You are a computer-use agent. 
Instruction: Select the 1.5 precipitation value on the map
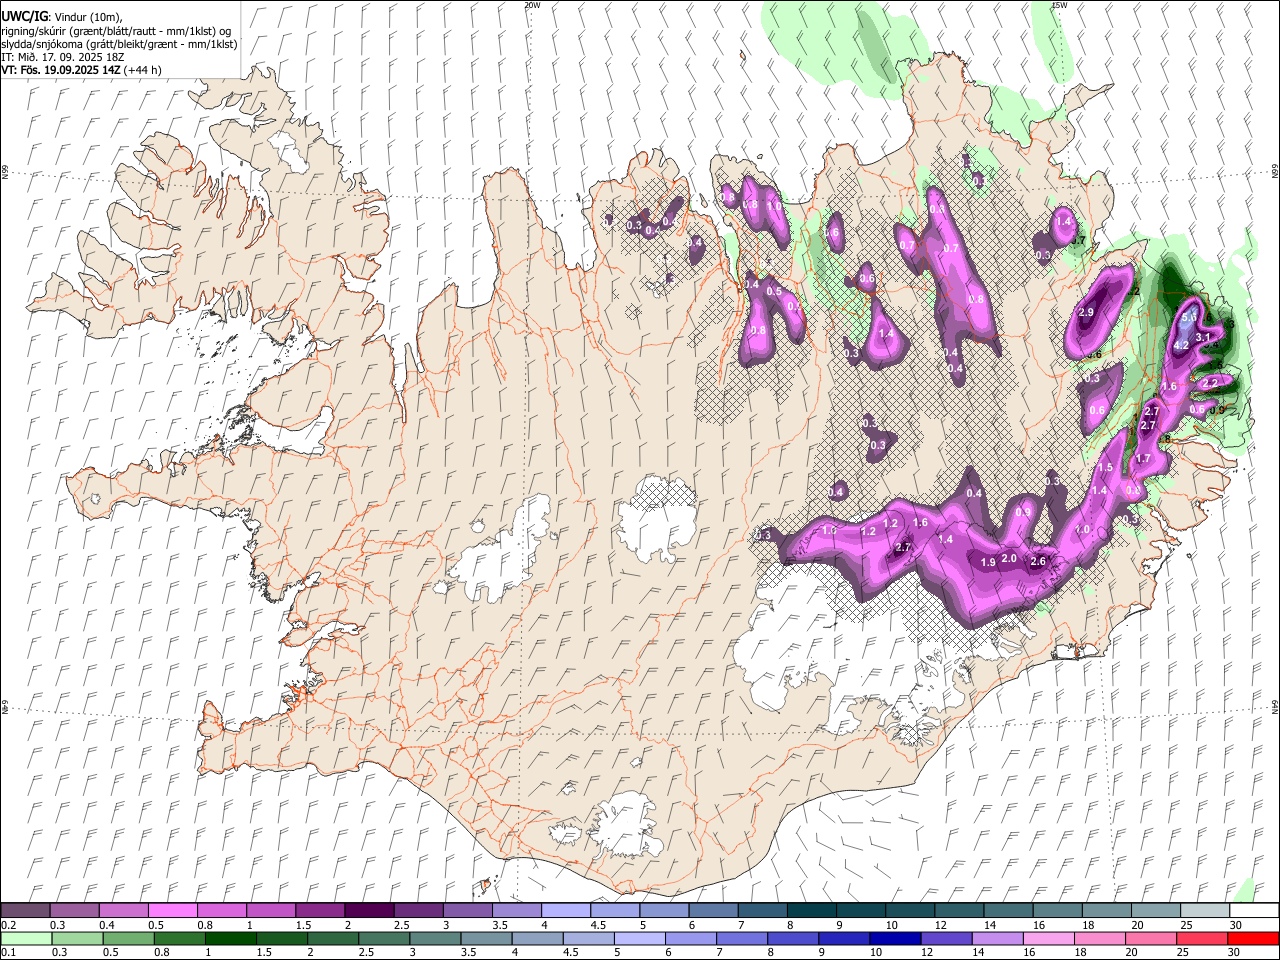(x=1105, y=468)
